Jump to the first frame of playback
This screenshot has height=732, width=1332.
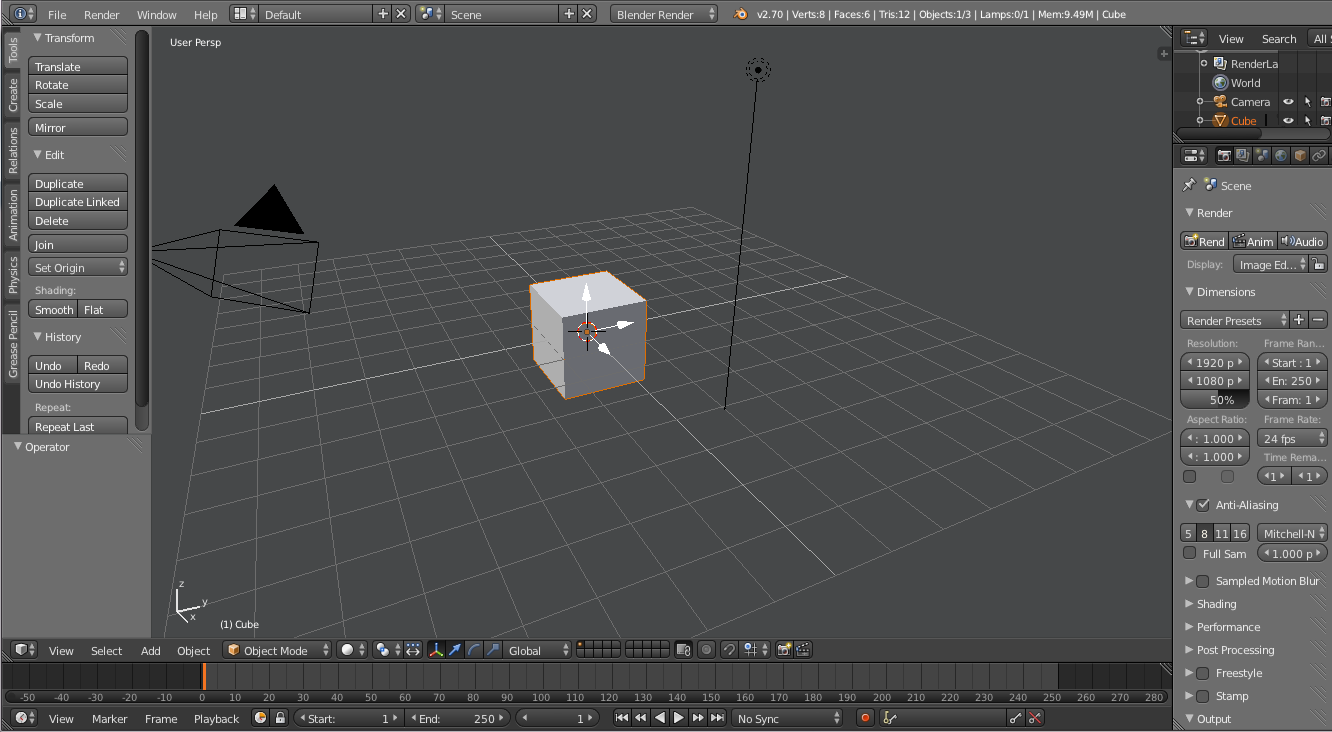click(x=622, y=718)
